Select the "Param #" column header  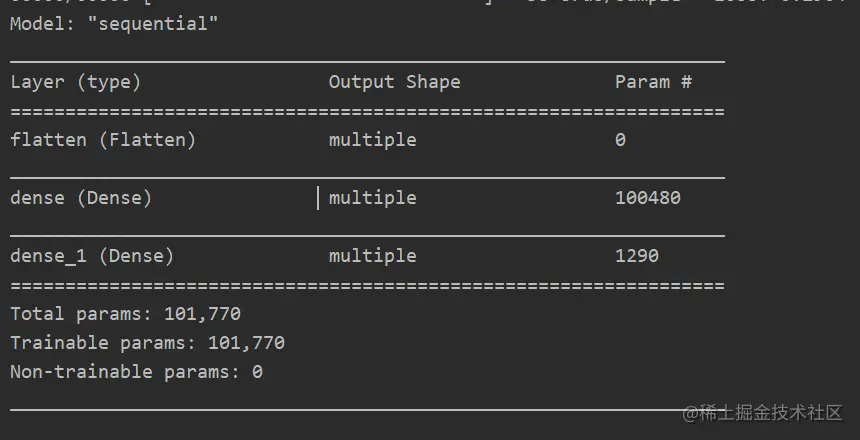tap(653, 82)
